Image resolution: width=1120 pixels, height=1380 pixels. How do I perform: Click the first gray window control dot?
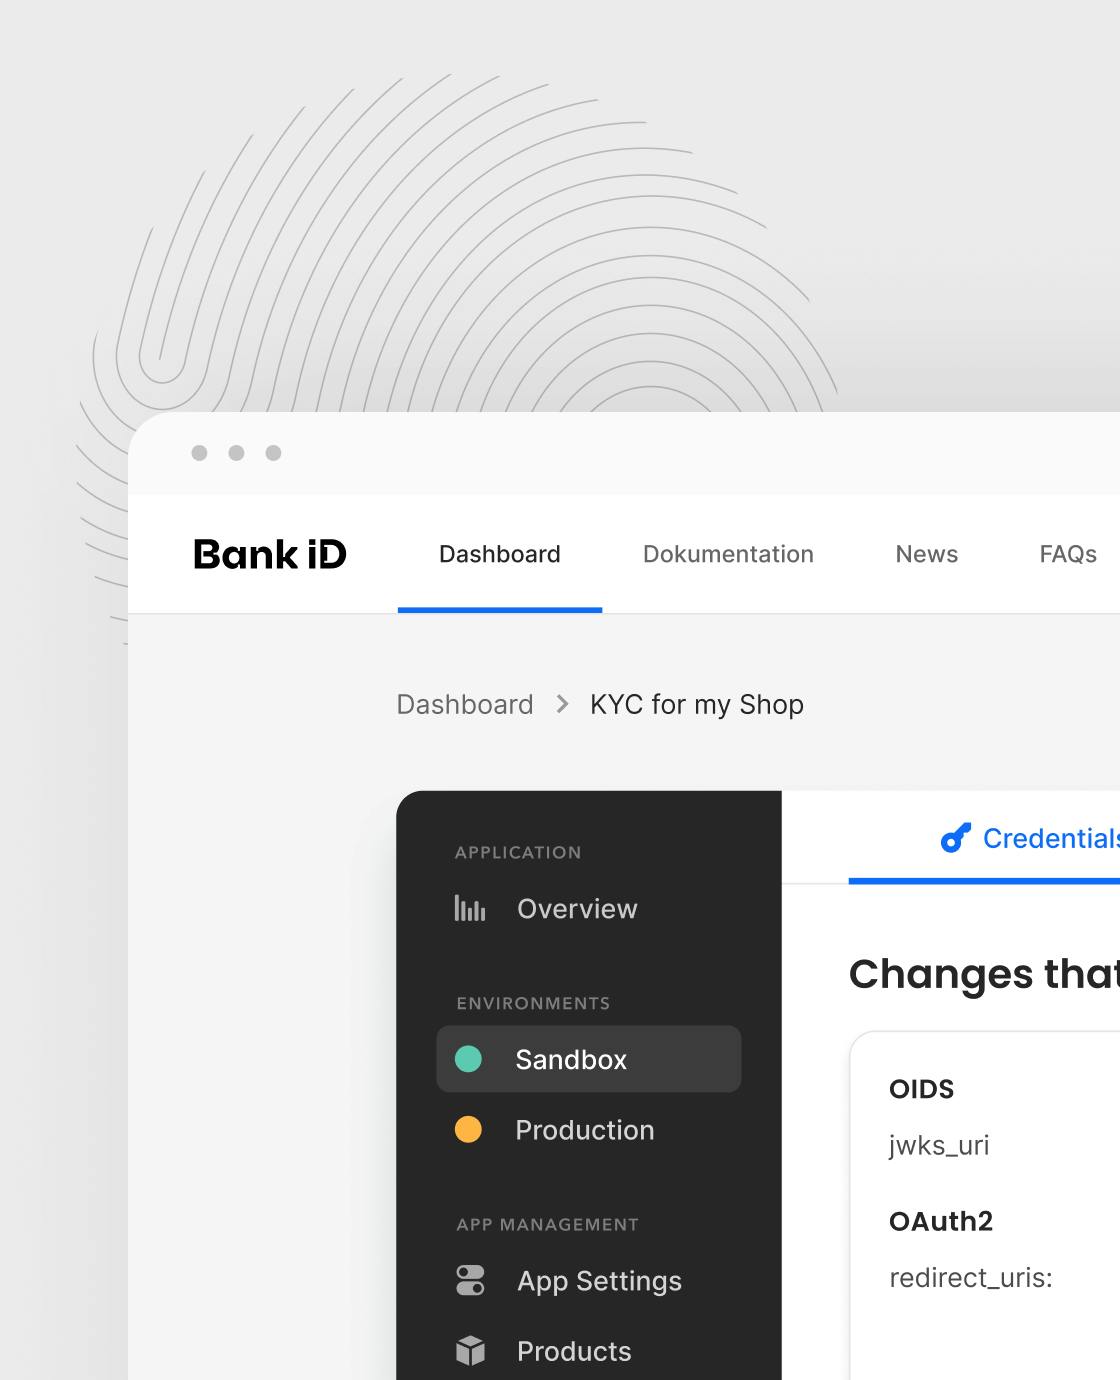[199, 453]
